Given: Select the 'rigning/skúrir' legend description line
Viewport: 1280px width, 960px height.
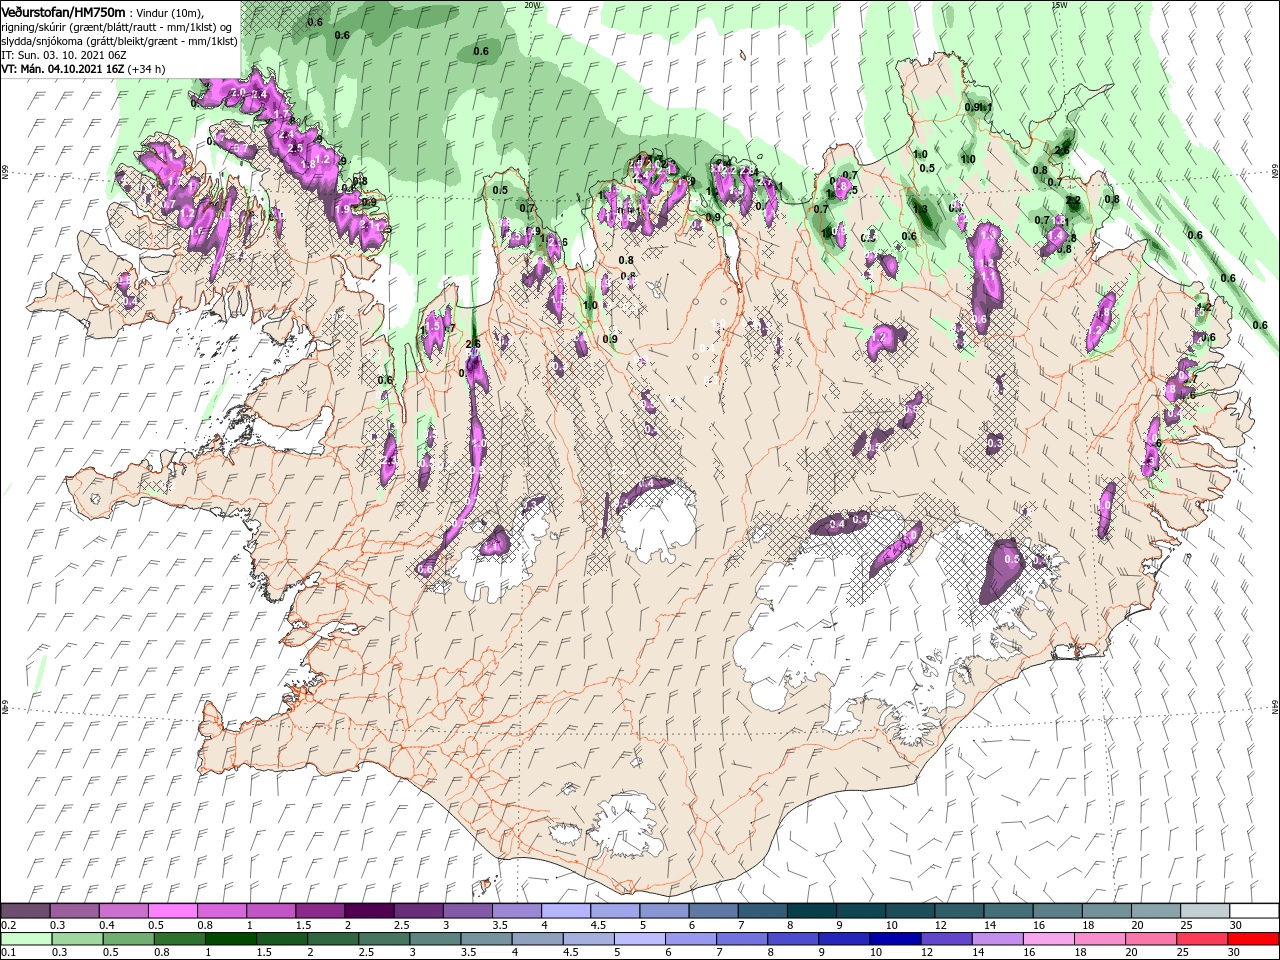Looking at the screenshot, I should point(119,26).
